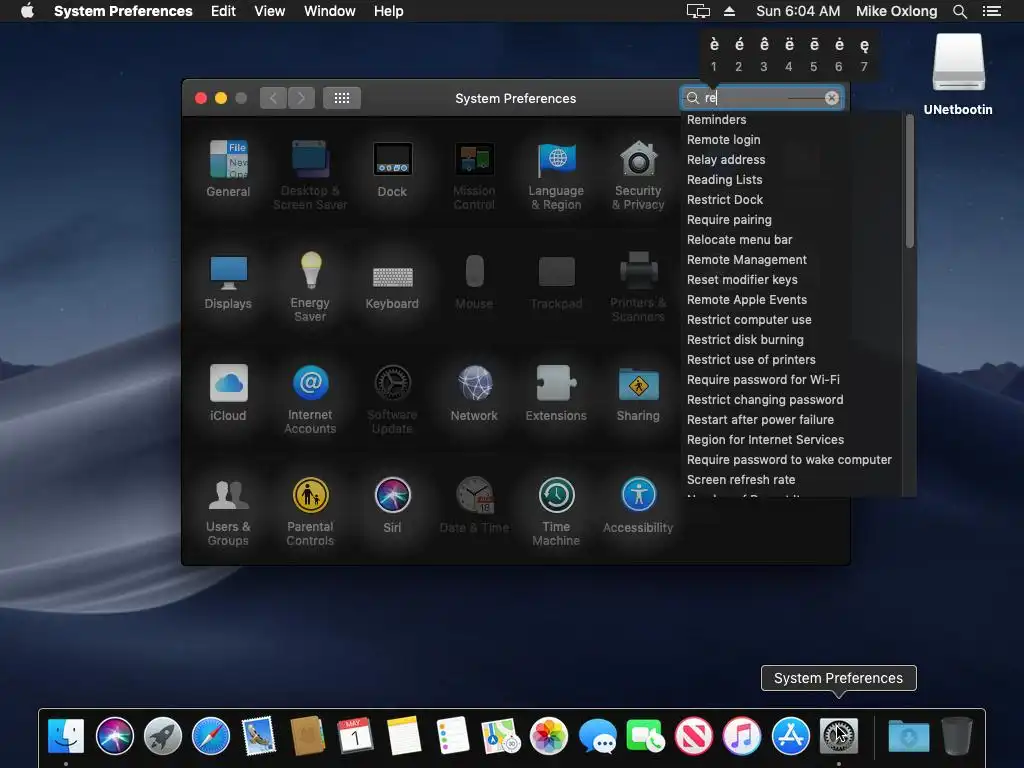Open the Displays preference pane
This screenshot has width=1024, height=768.
pos(228,281)
